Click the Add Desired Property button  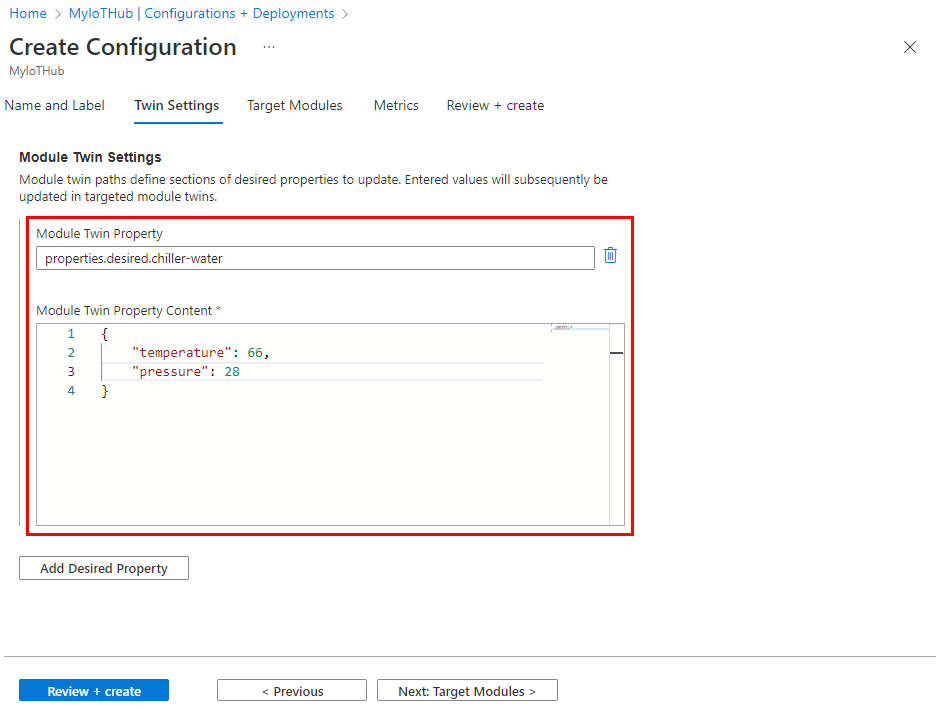coord(103,568)
